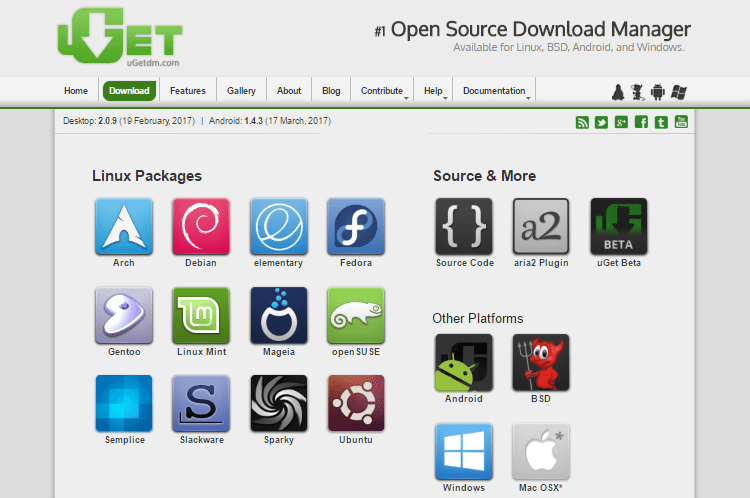Expand the Contribute dropdown menu
The width and height of the screenshot is (750, 498).
(x=384, y=91)
